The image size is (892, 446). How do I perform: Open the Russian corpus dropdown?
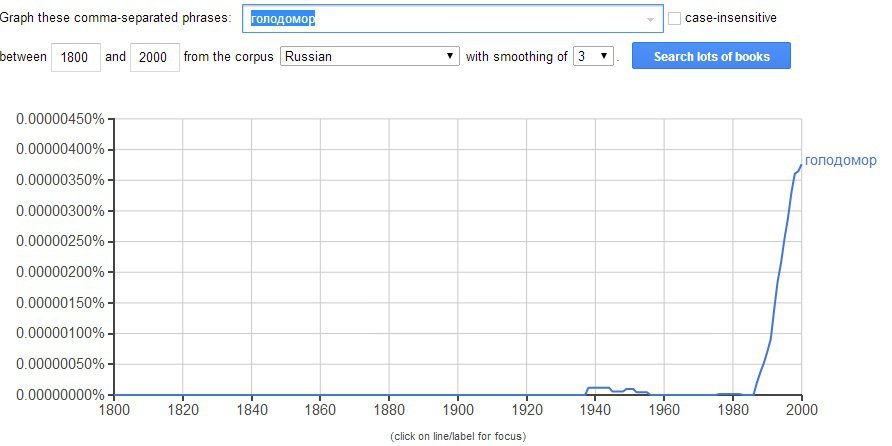pyautogui.click(x=369, y=57)
